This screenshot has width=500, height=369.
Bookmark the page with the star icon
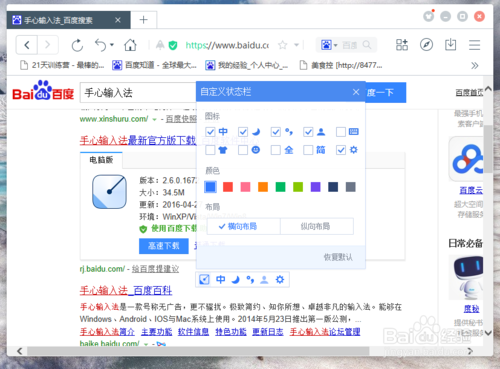(283, 45)
